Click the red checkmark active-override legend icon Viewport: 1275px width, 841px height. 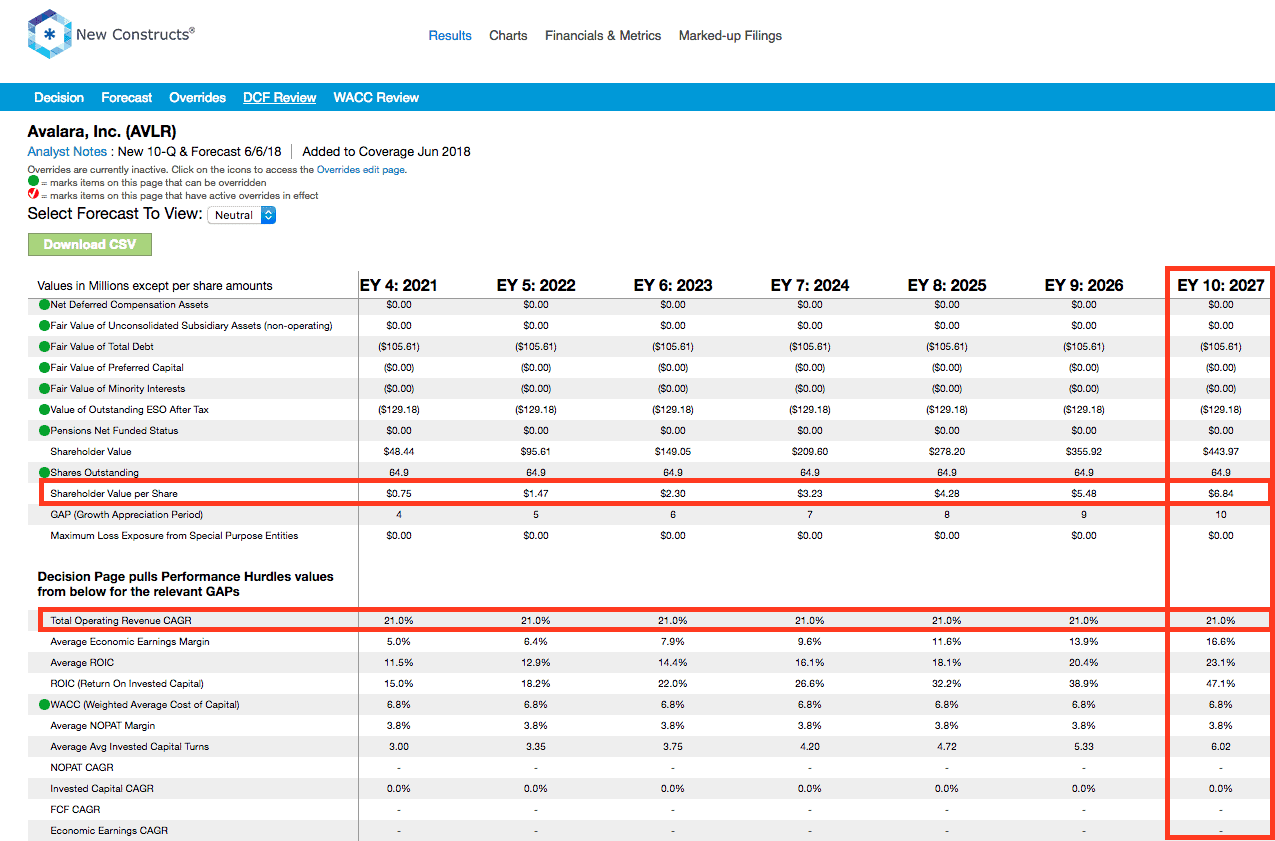click(x=33, y=195)
